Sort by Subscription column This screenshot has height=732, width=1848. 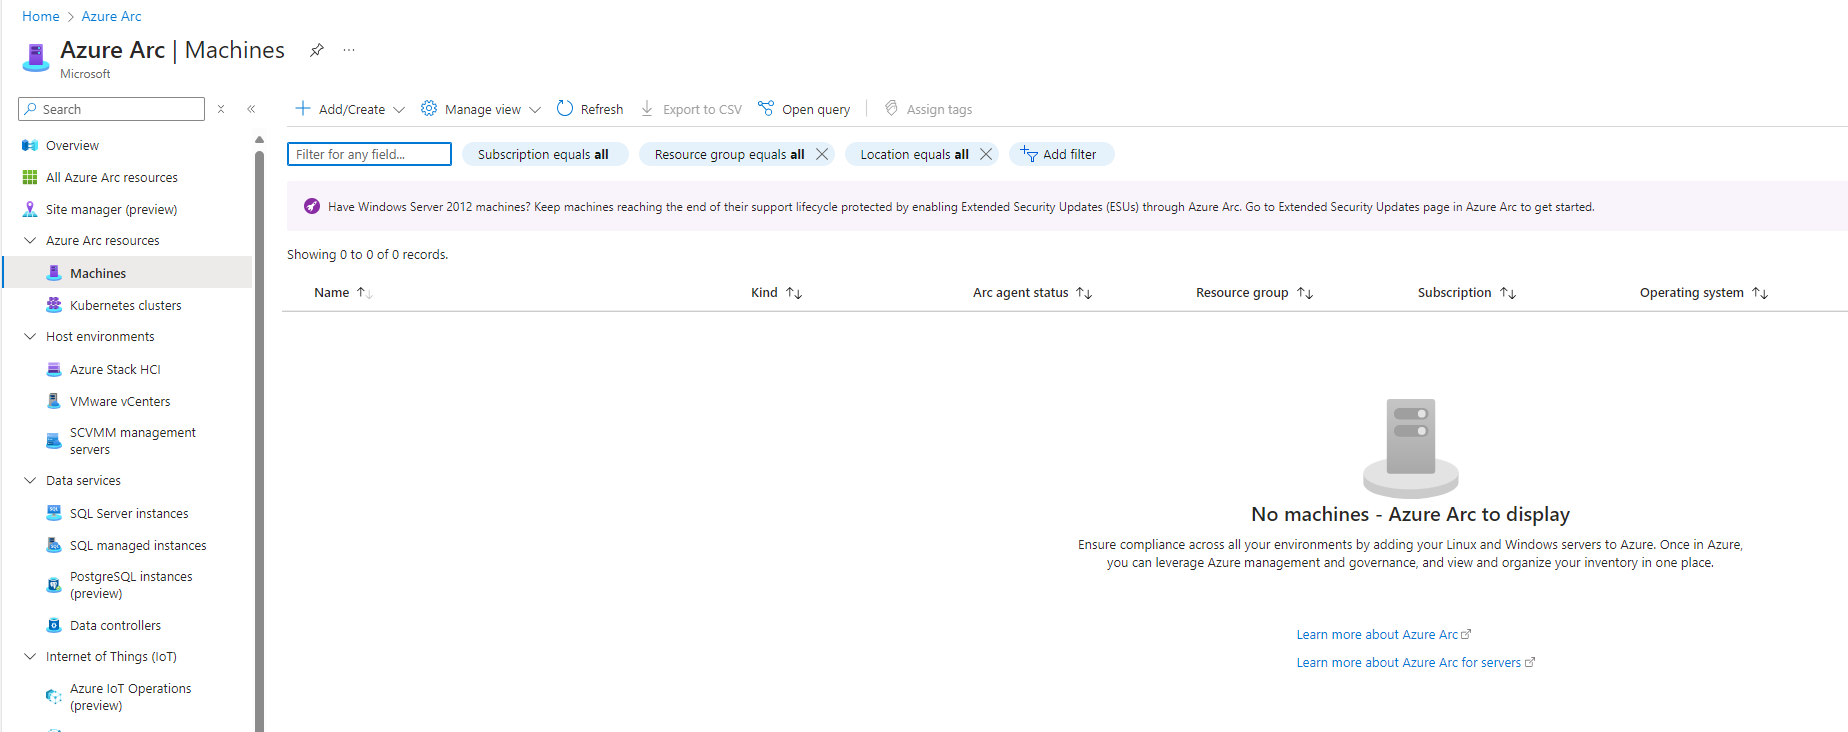coord(1467,292)
